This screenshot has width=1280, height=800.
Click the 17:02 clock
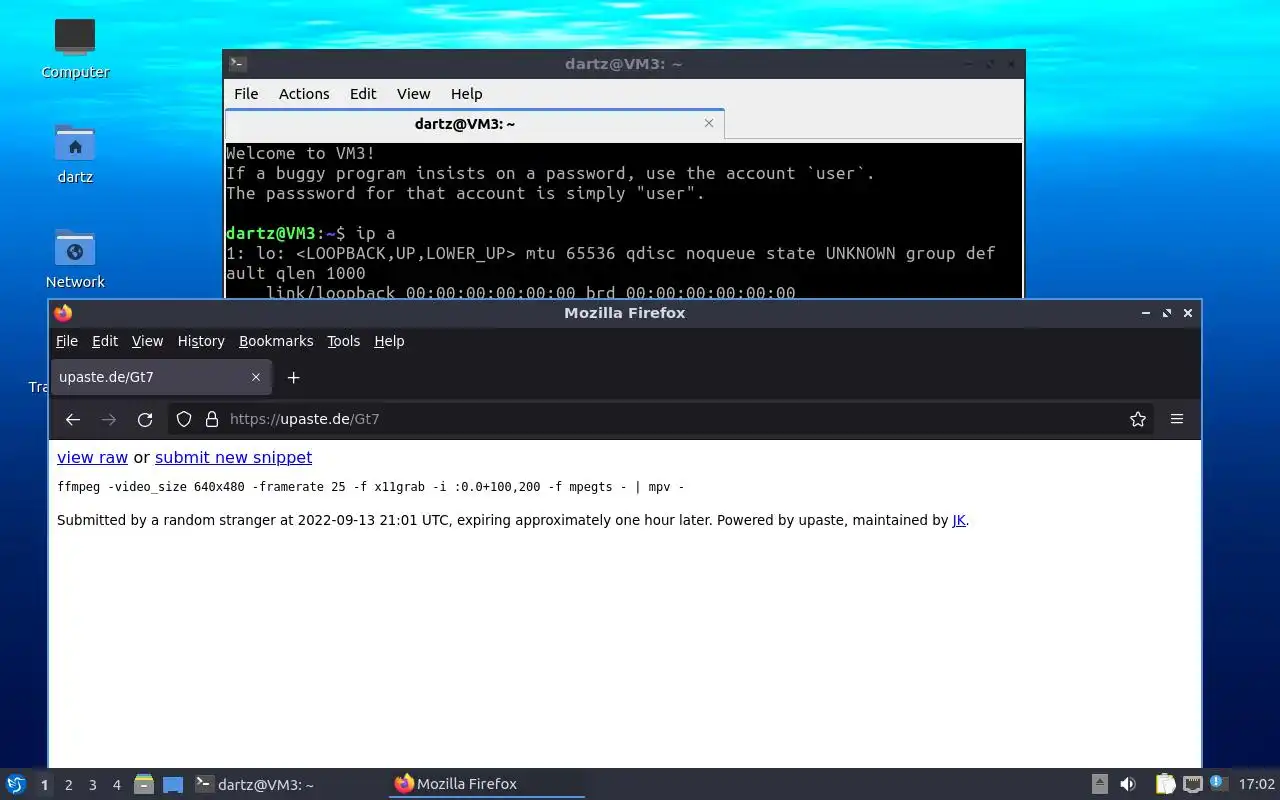coord(1257,785)
